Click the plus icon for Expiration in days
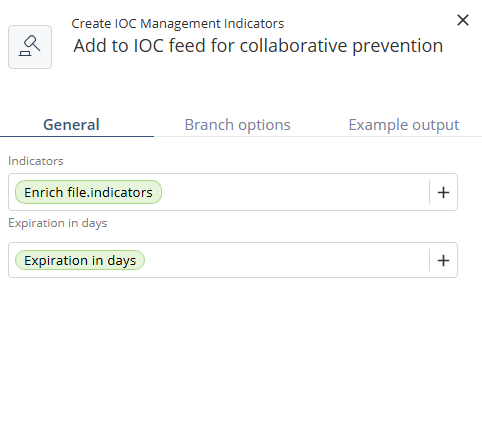The height and width of the screenshot is (447, 482). (x=443, y=260)
